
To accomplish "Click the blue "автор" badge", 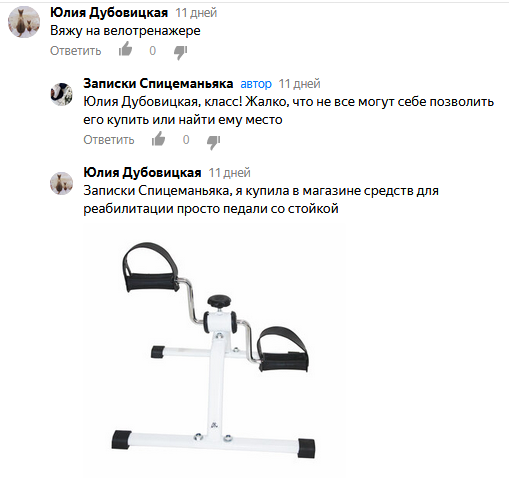I will (256, 84).
